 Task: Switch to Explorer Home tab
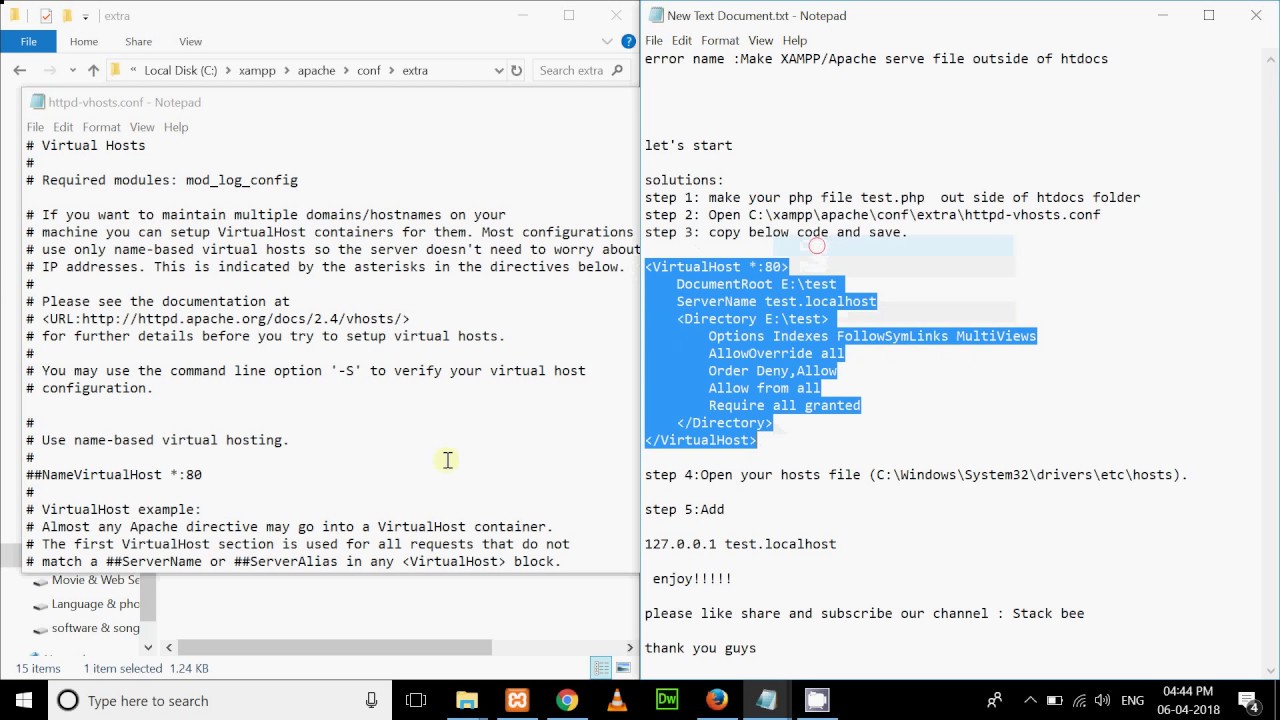tap(84, 41)
